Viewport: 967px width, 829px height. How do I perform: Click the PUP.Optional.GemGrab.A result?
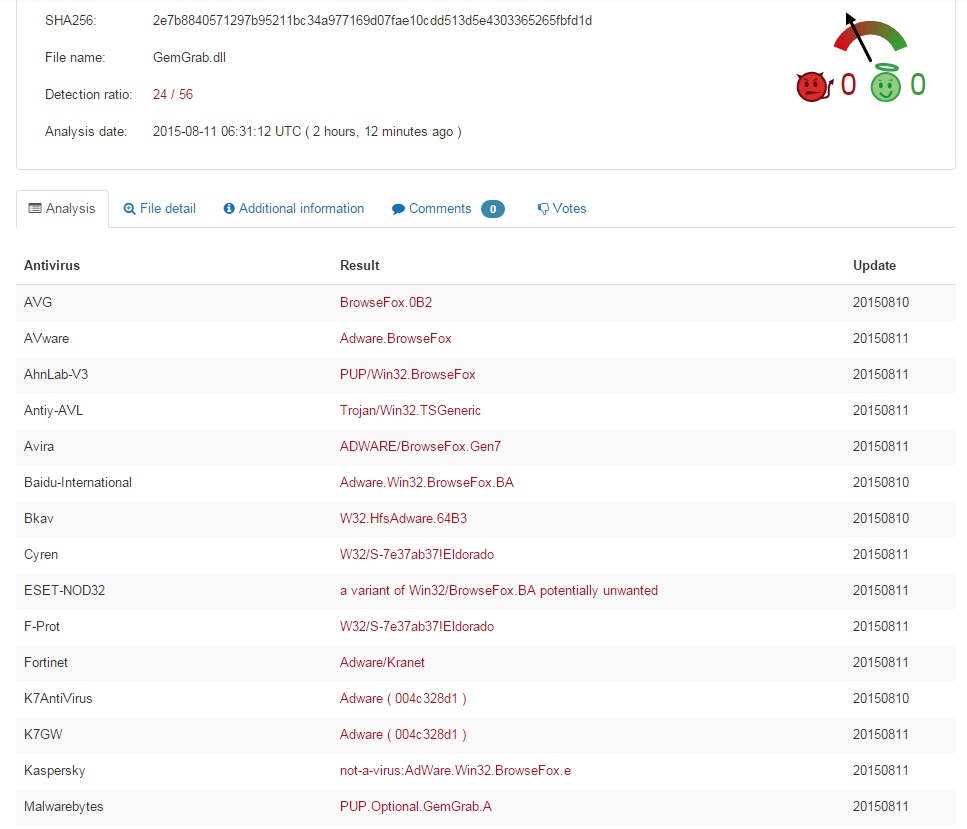coord(416,806)
